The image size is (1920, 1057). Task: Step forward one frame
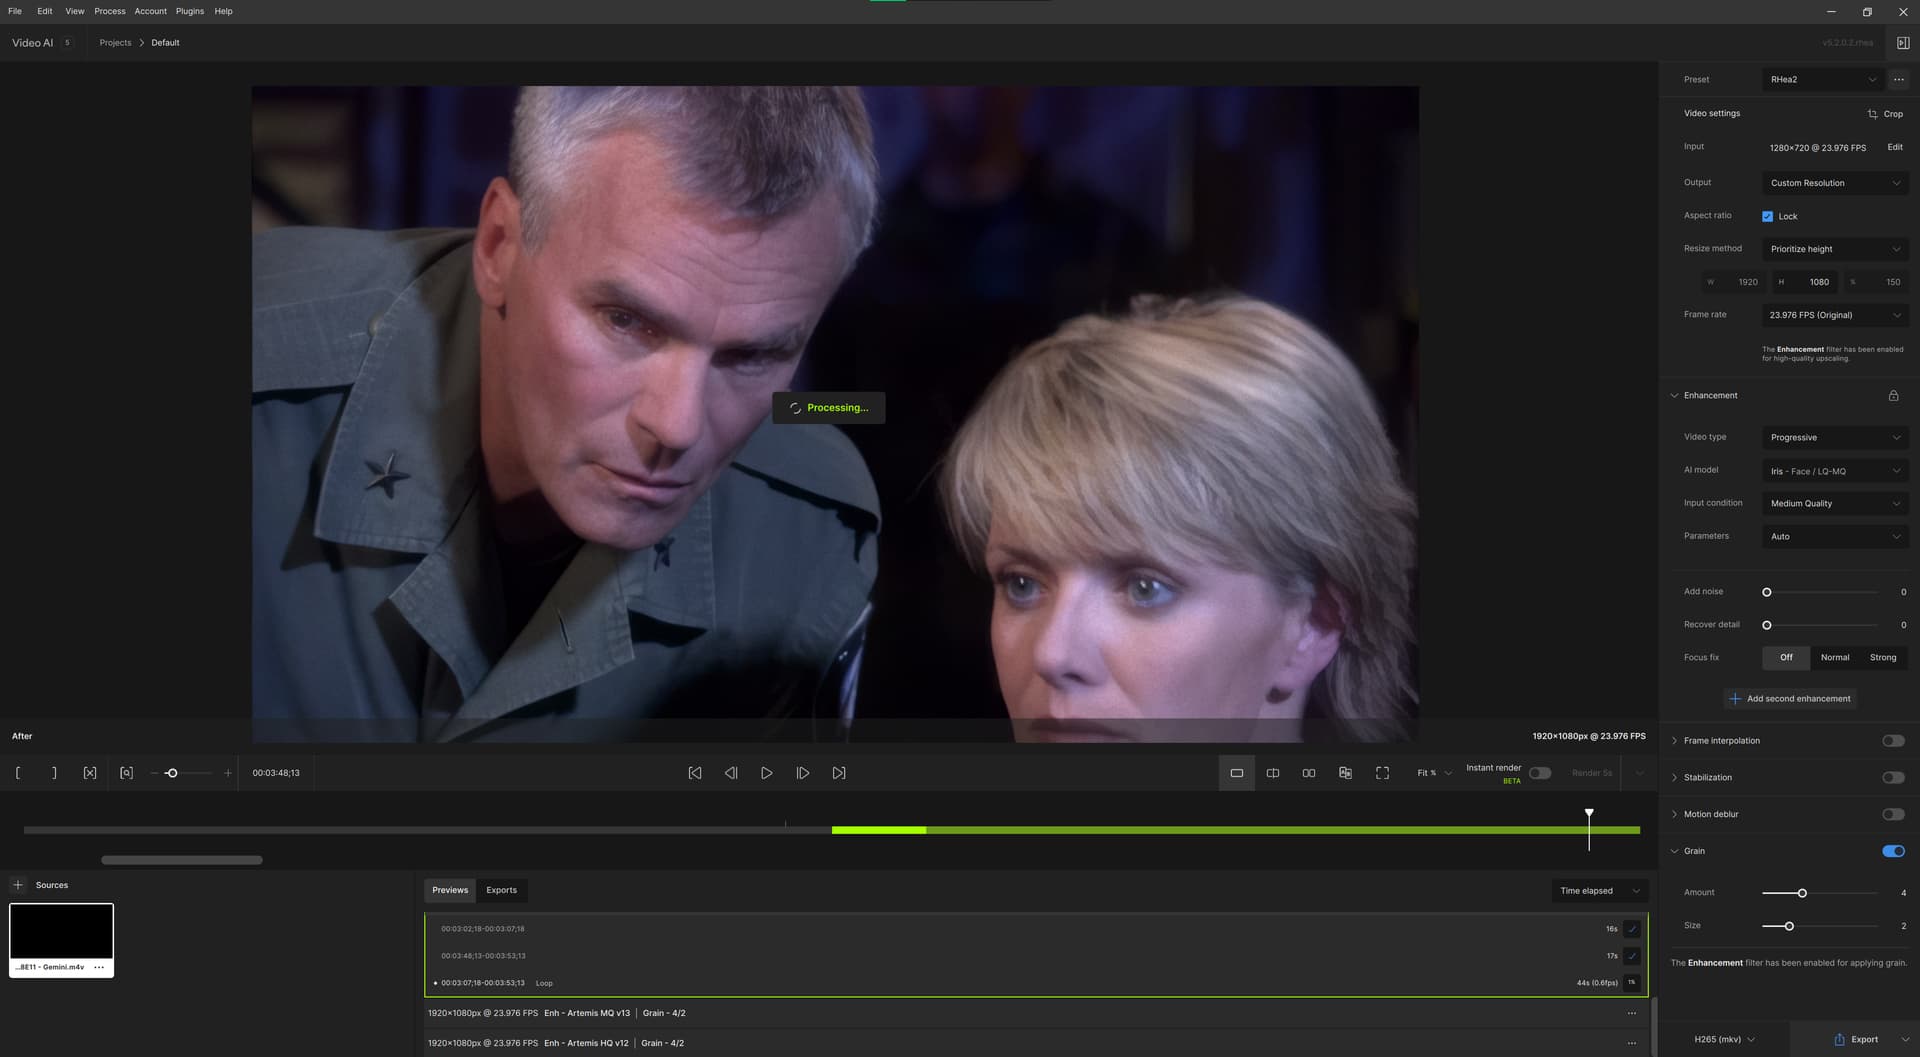[x=802, y=773]
